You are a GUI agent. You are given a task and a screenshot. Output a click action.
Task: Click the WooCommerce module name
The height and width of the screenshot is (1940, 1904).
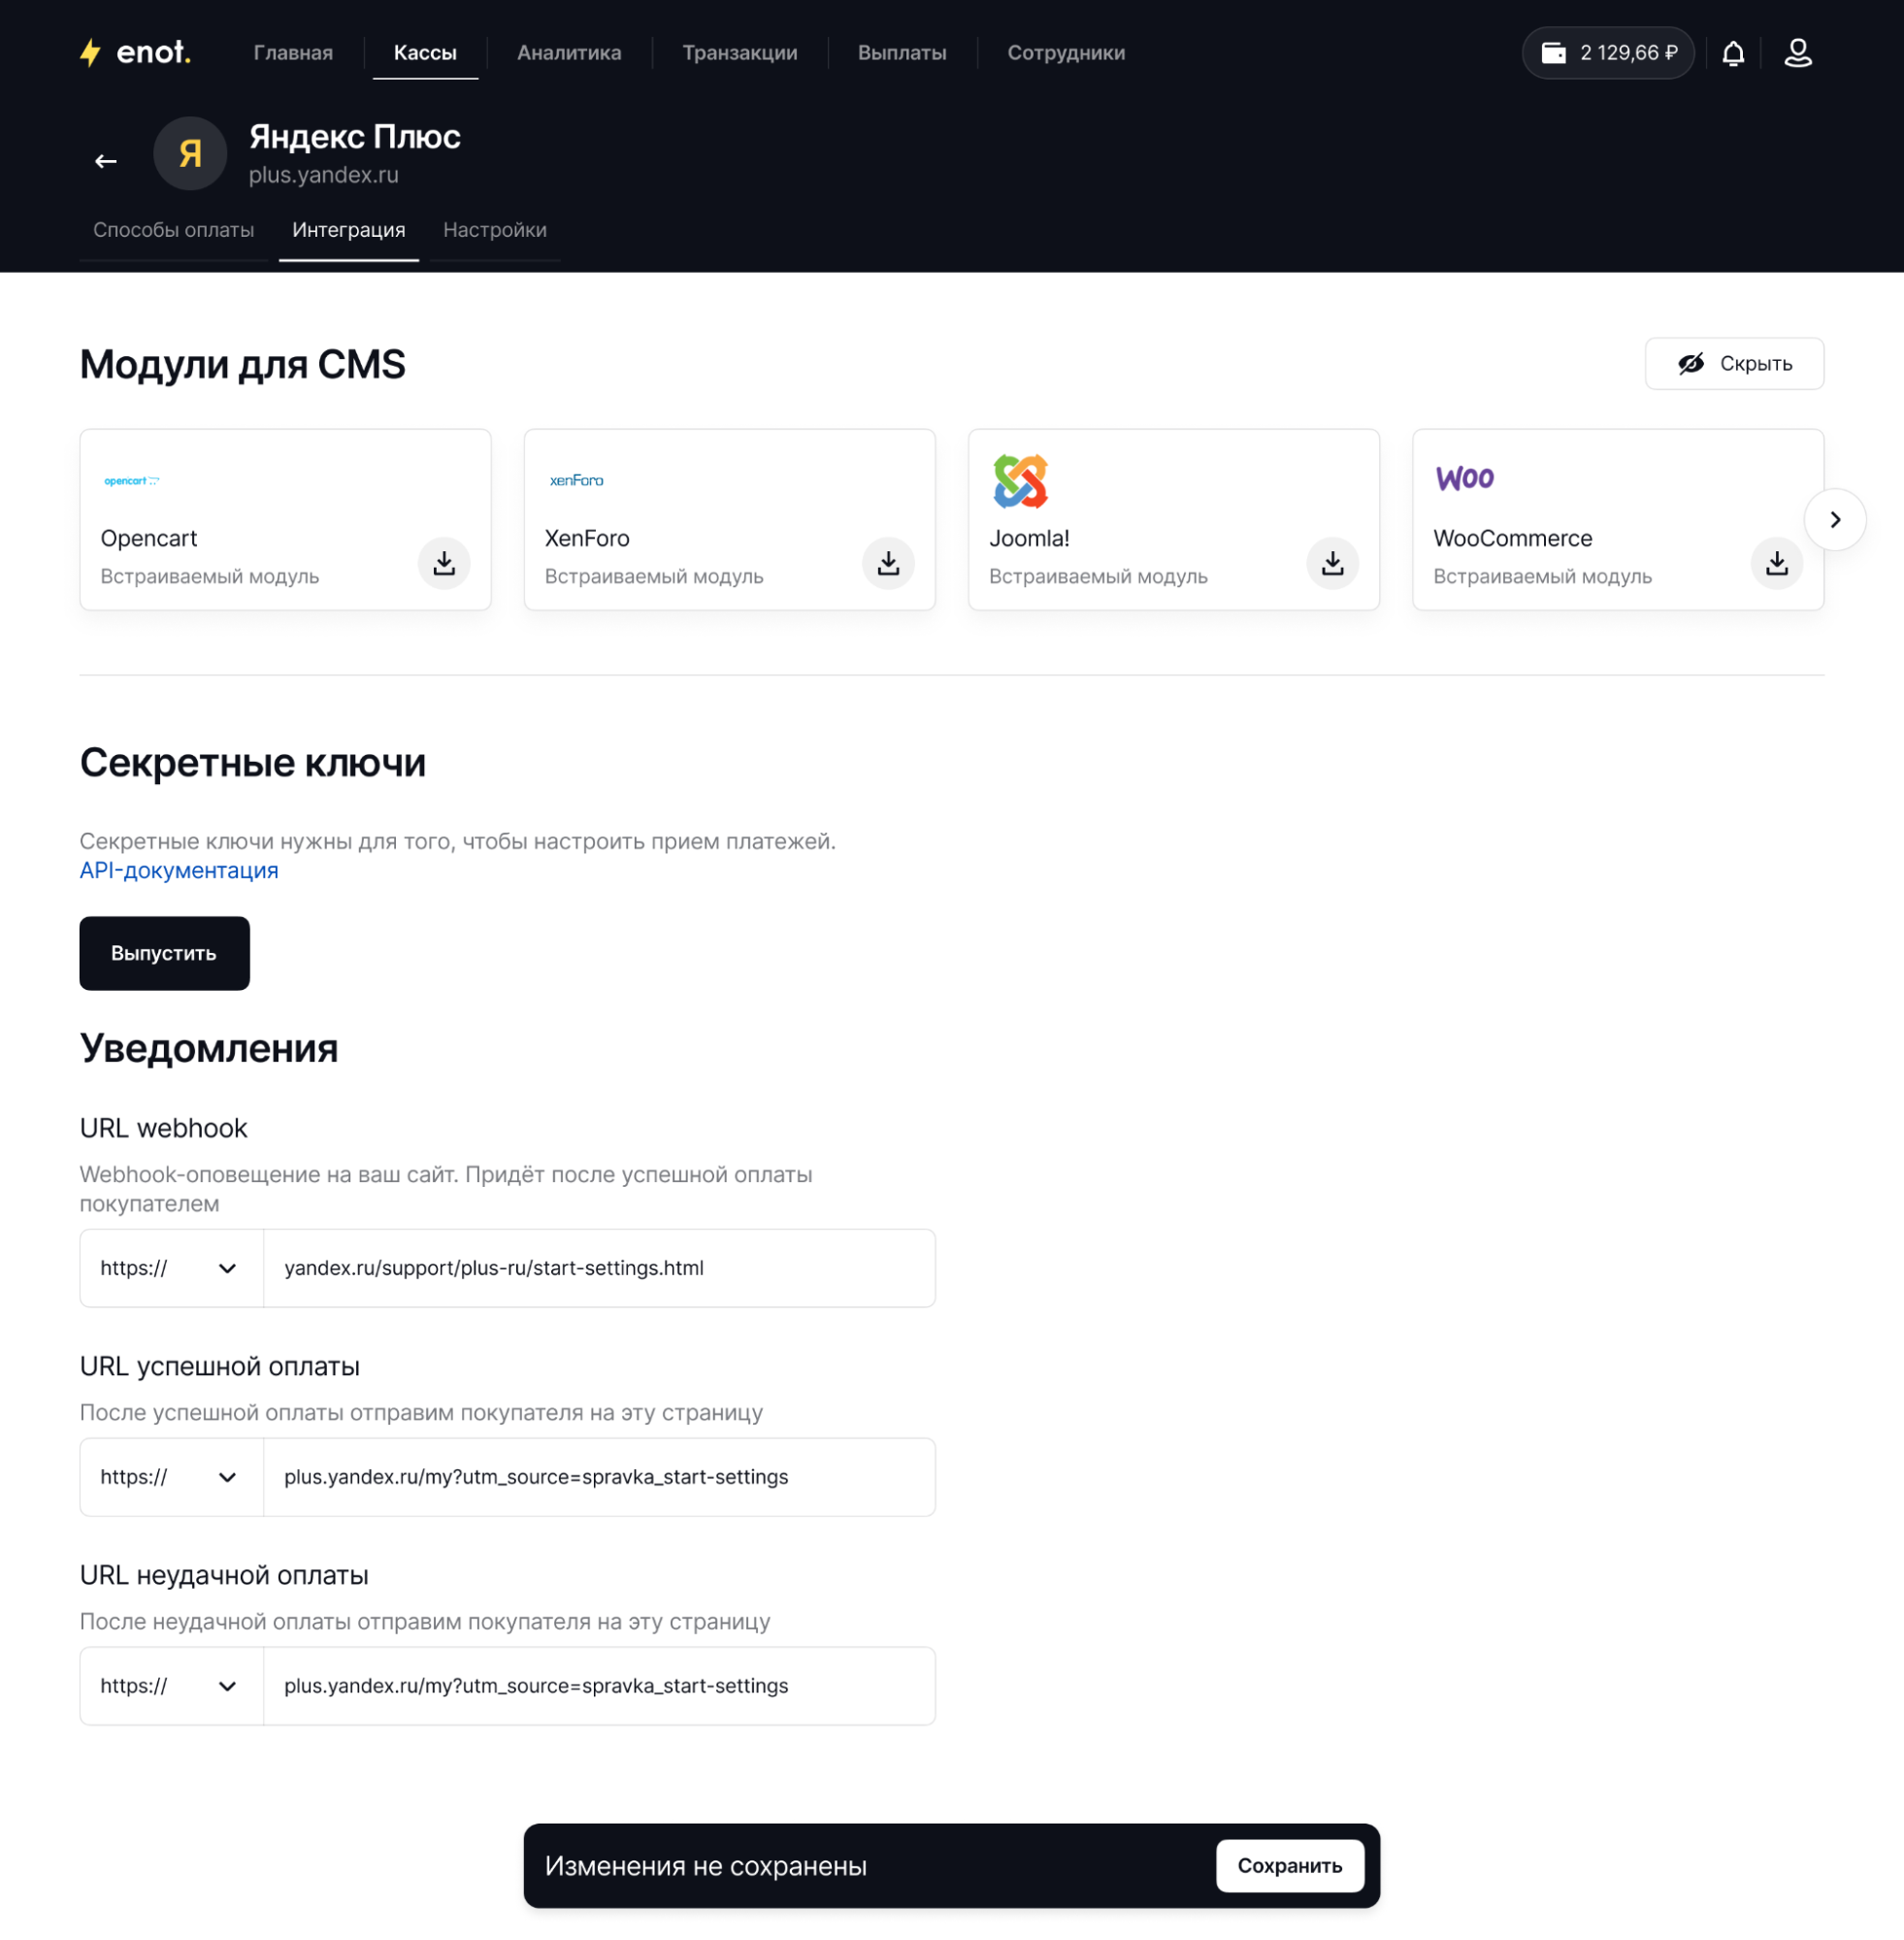tap(1512, 539)
